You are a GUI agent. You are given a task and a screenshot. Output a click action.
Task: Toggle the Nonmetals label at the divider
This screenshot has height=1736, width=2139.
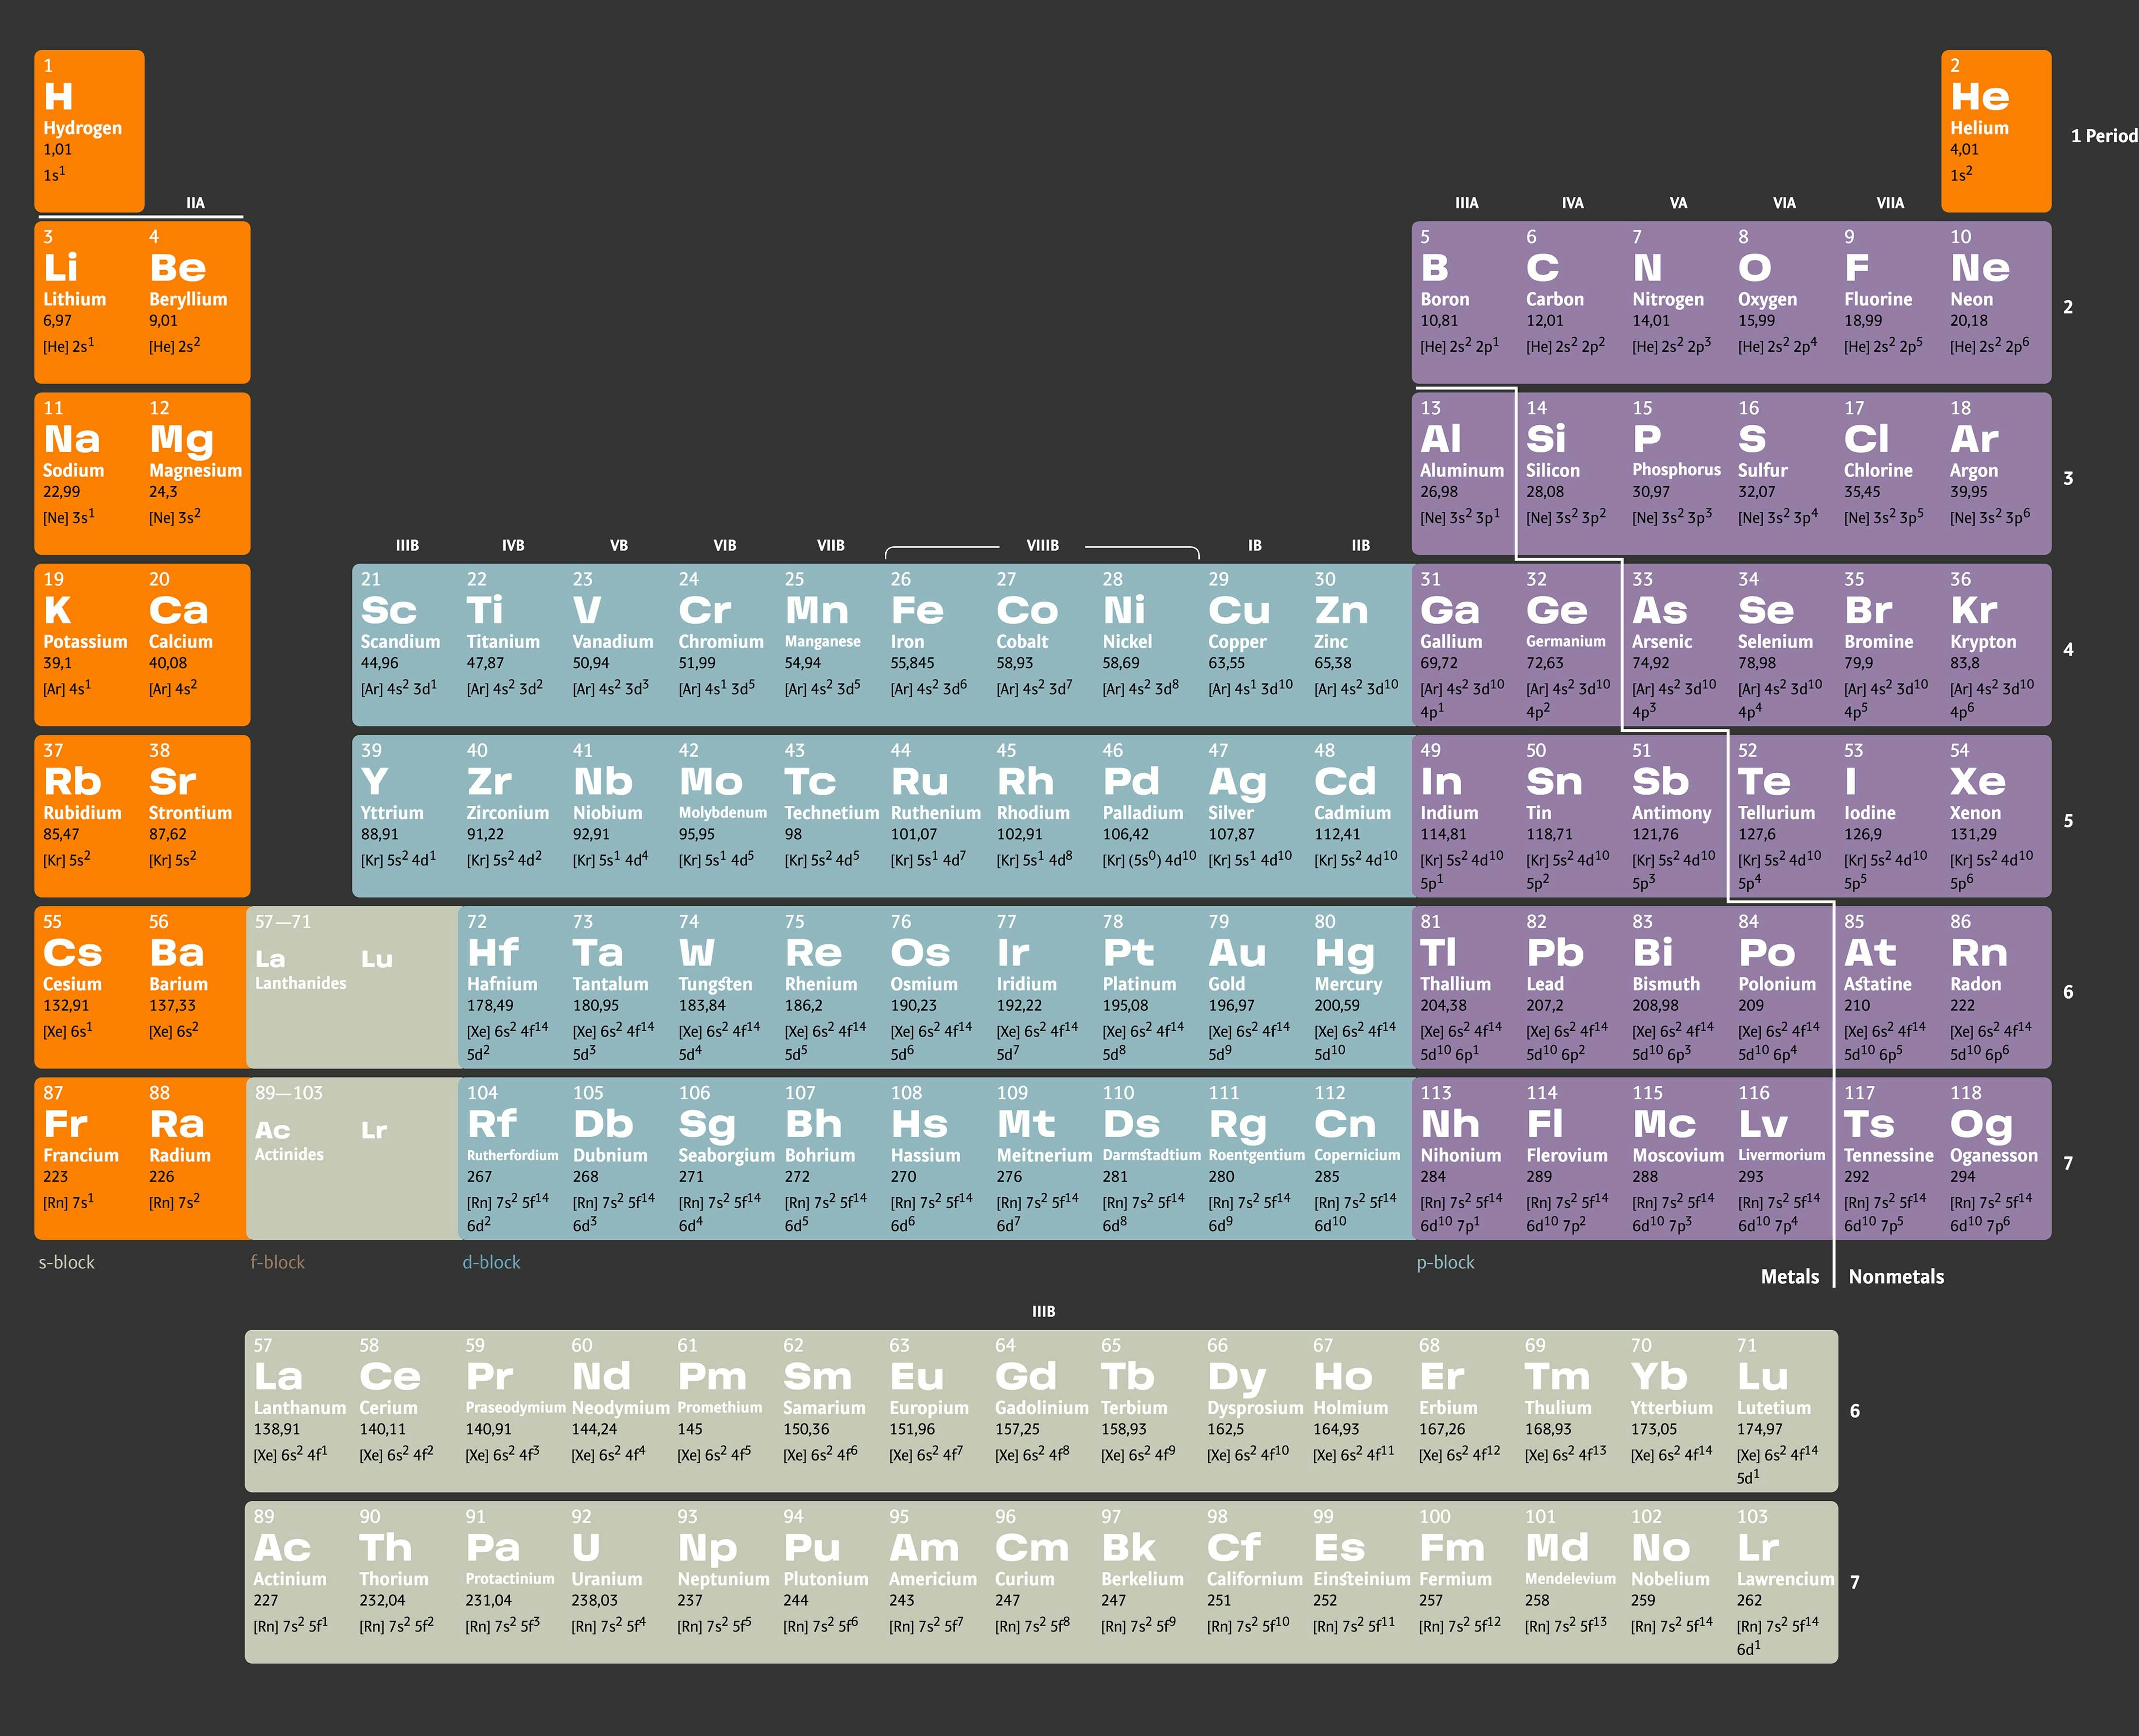[x=1896, y=1277]
